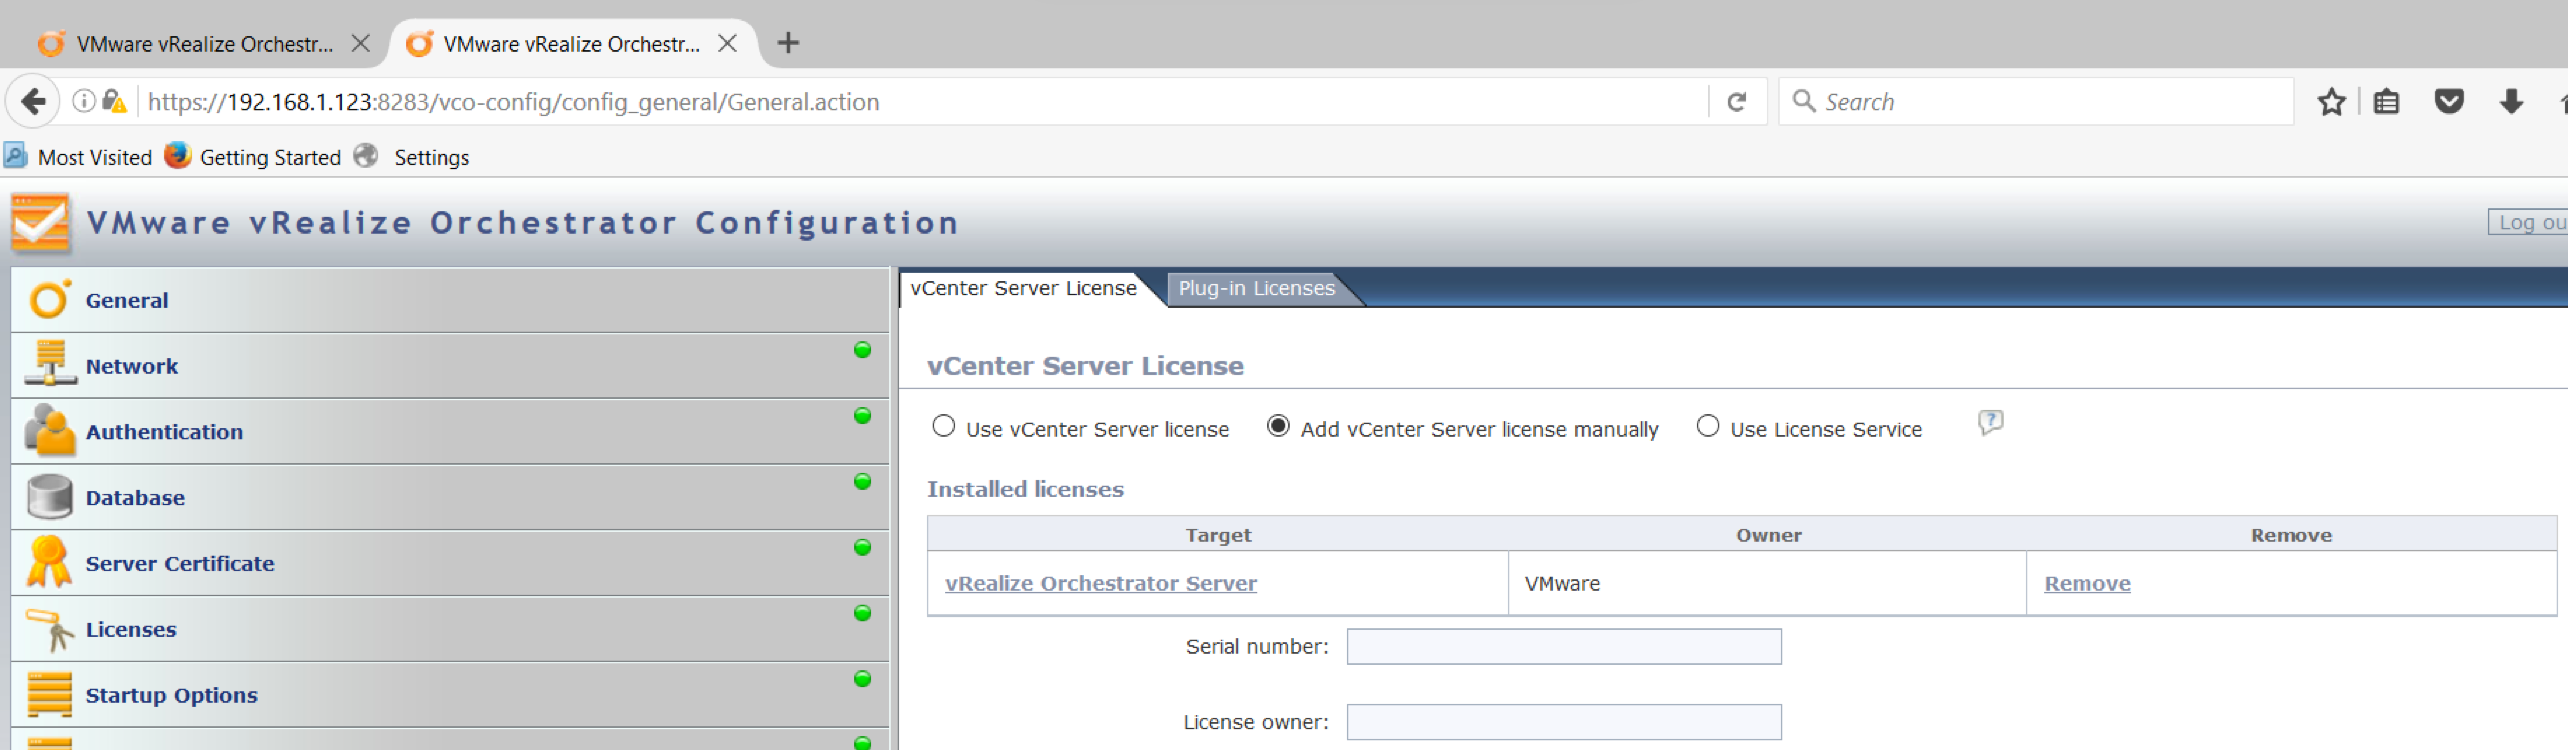The width and height of the screenshot is (2568, 750).
Task: Click the search magnifier icon
Action: [x=1804, y=101]
